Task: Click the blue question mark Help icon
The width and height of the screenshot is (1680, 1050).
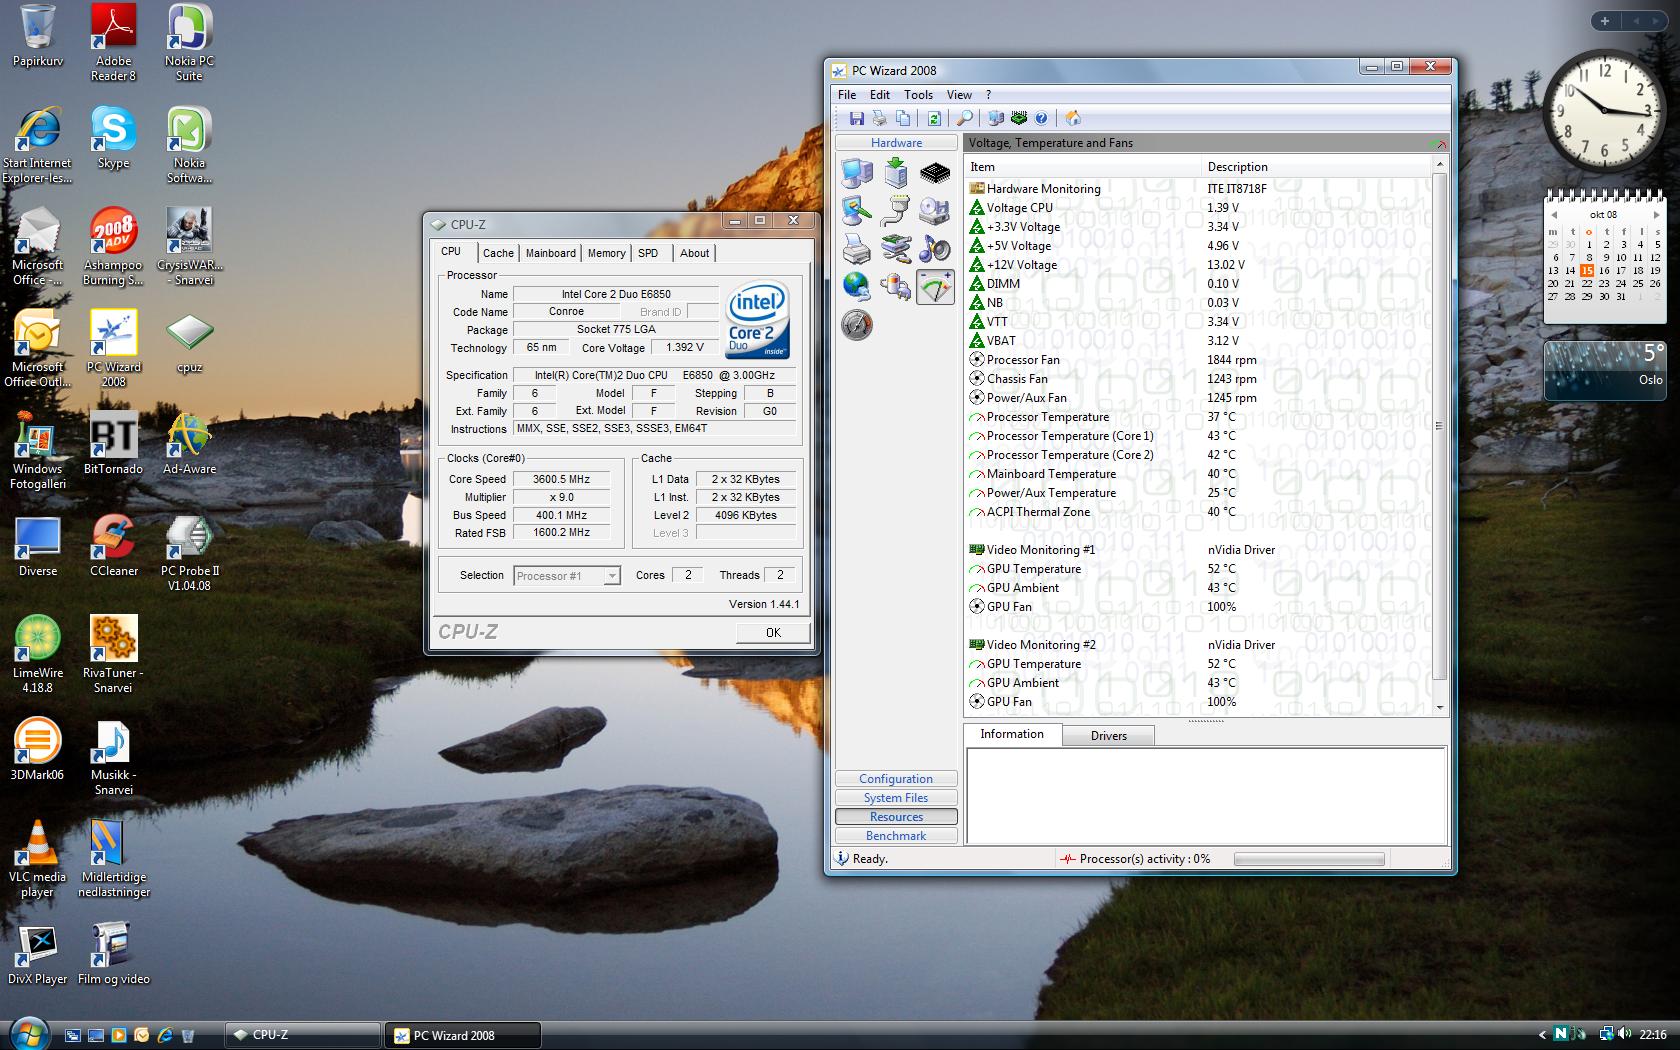Action: coord(1041,118)
